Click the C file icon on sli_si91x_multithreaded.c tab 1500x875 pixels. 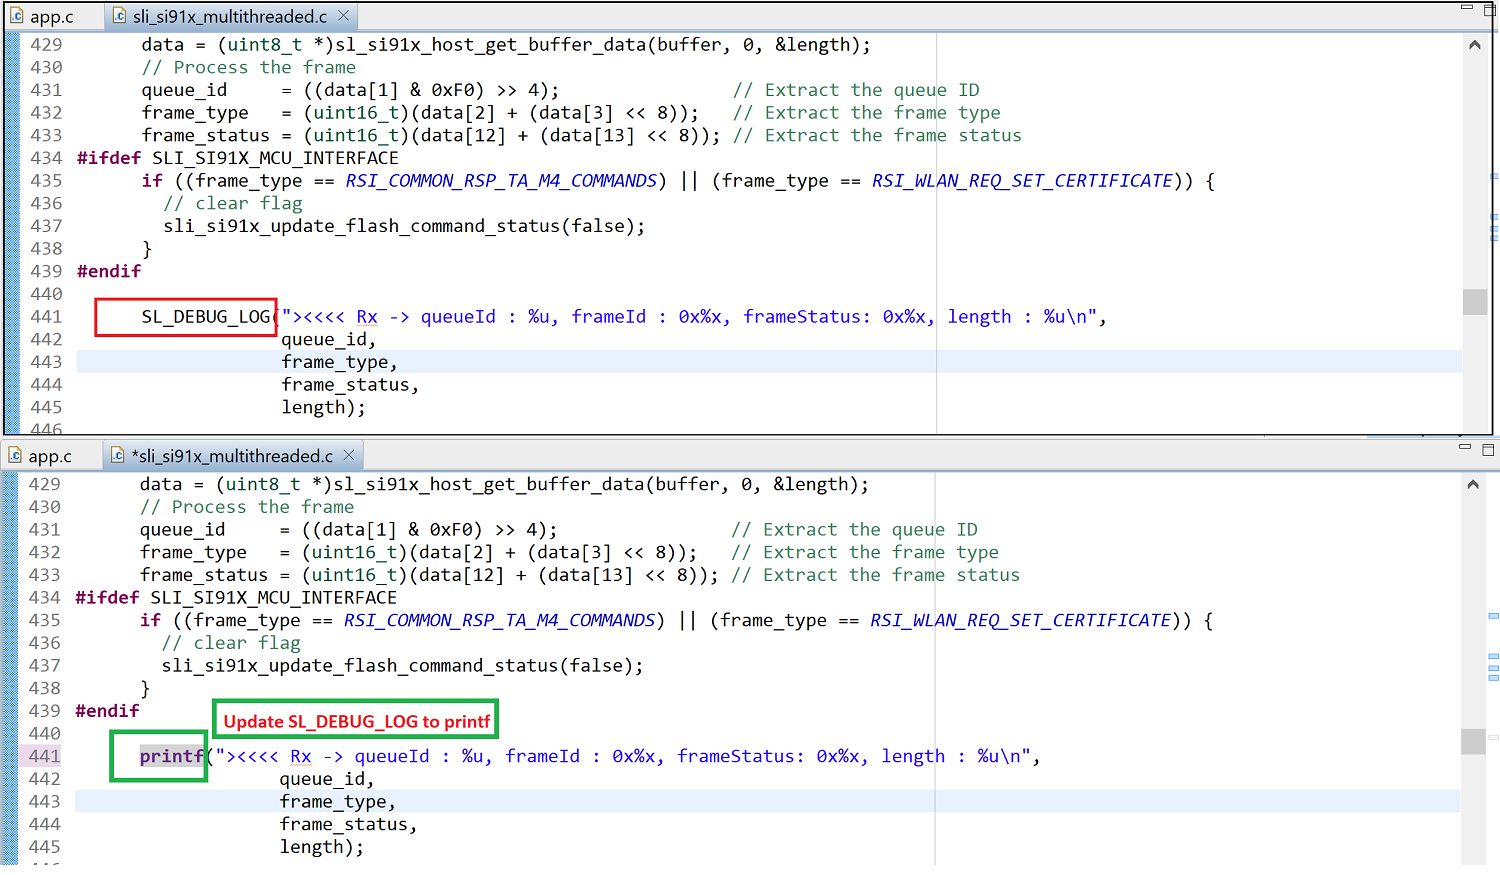coord(119,16)
